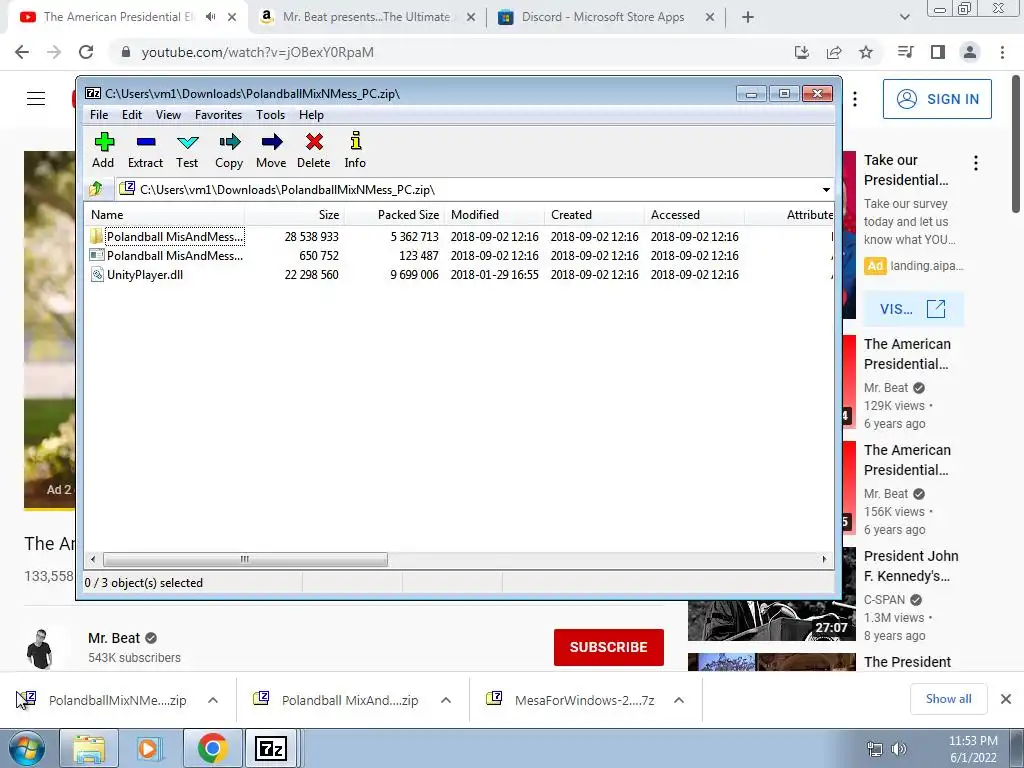This screenshot has width=1024, height=768.
Task: Expand options for PolandballMixNMe....zip download
Action: 213,700
